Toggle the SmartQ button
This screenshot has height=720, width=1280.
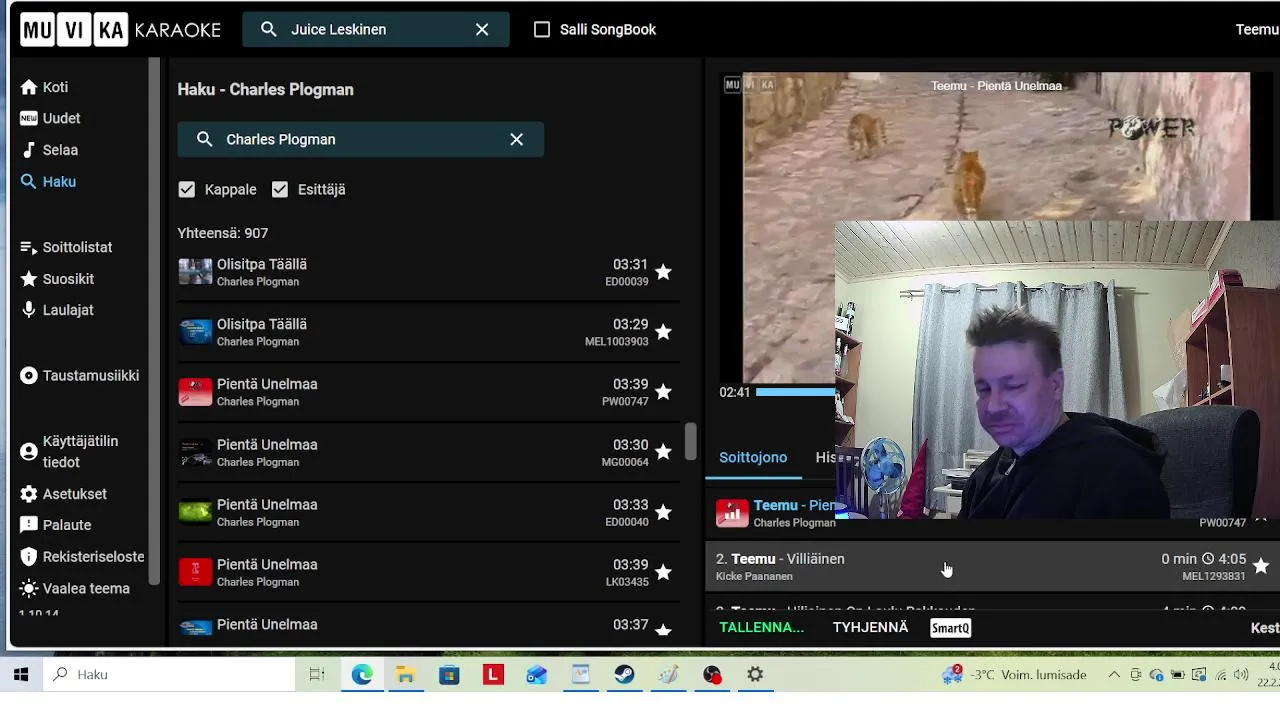pyautogui.click(x=950, y=628)
